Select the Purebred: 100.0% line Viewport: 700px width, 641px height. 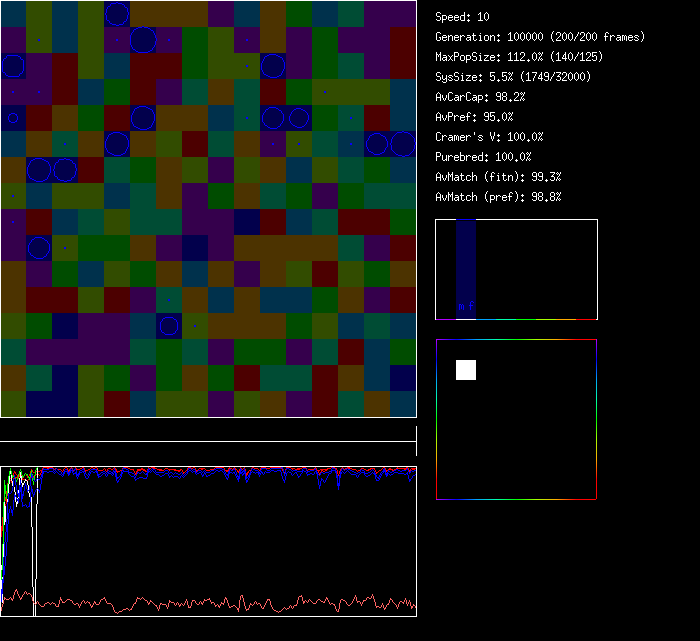click(x=483, y=157)
